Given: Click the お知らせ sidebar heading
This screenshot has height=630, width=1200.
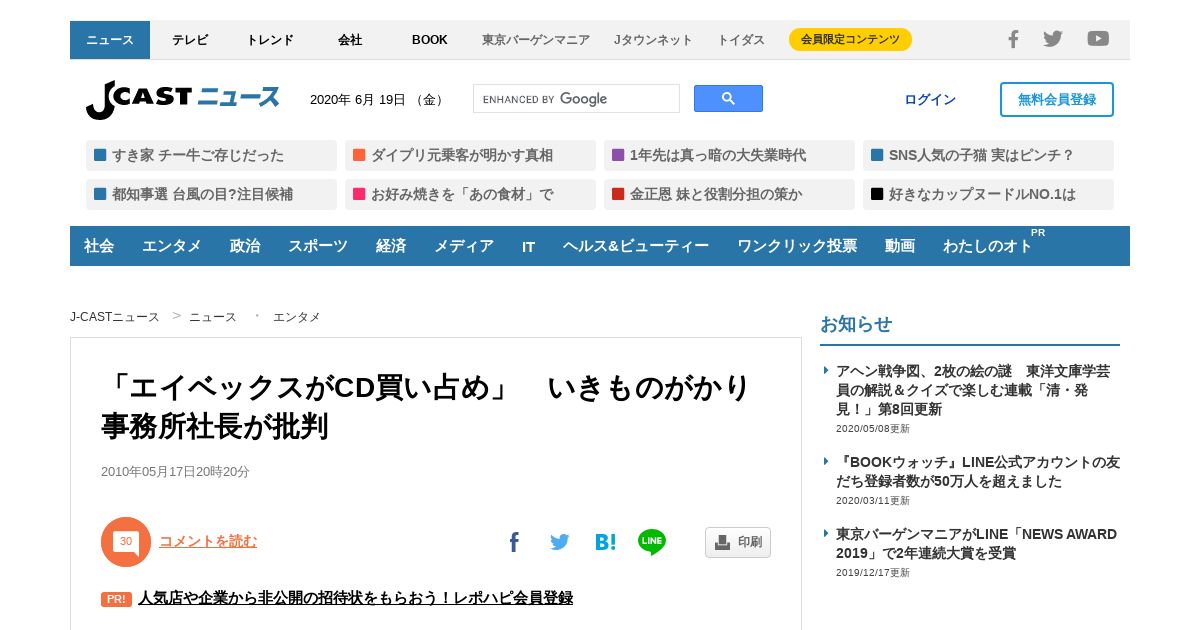Looking at the screenshot, I should click(856, 324).
